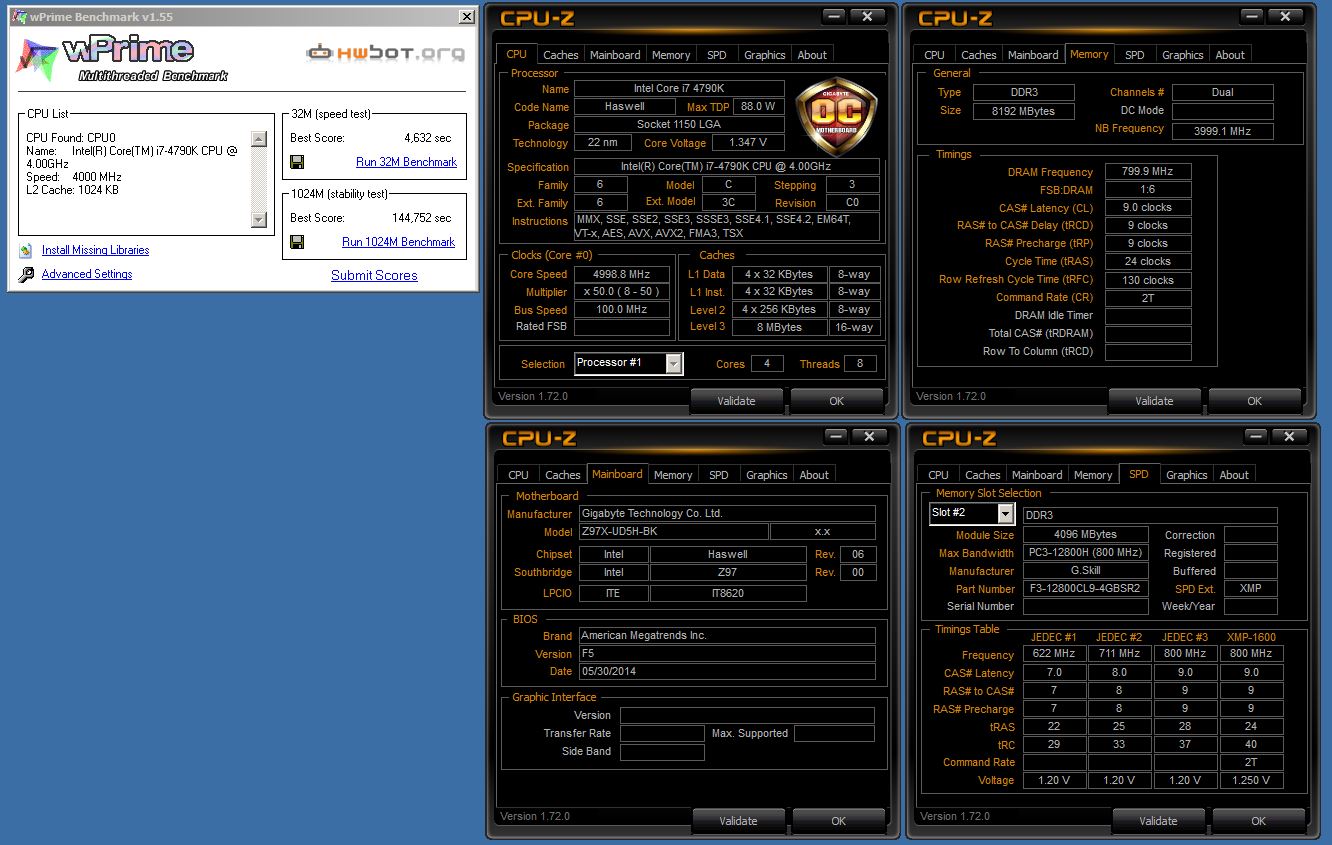Click the Threads value 8

pos(860,364)
